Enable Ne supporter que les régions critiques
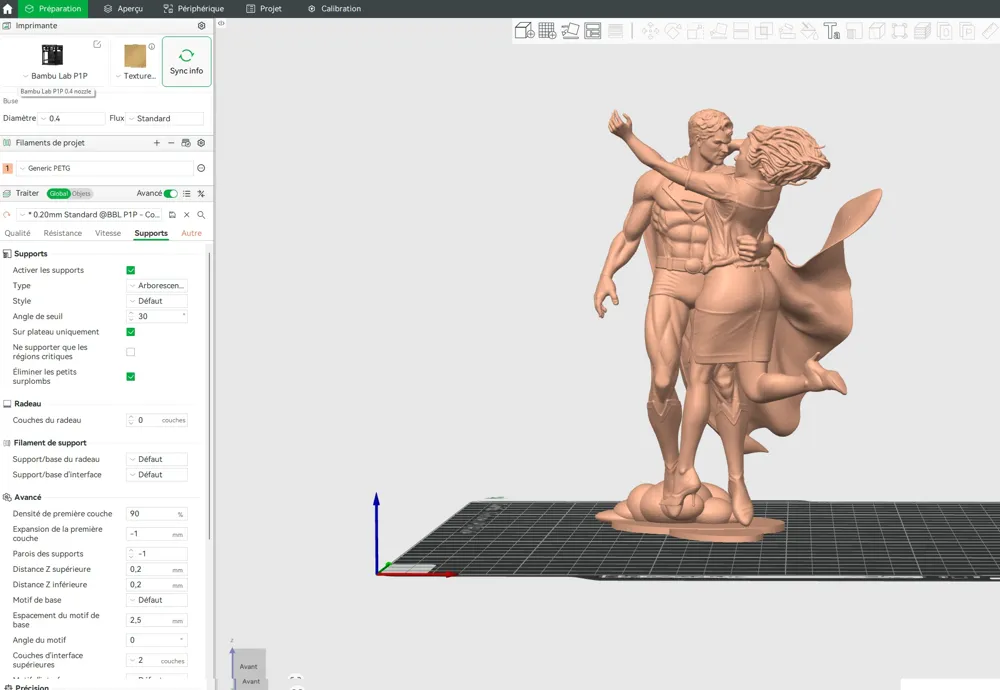This screenshot has width=1000, height=690. (x=131, y=352)
